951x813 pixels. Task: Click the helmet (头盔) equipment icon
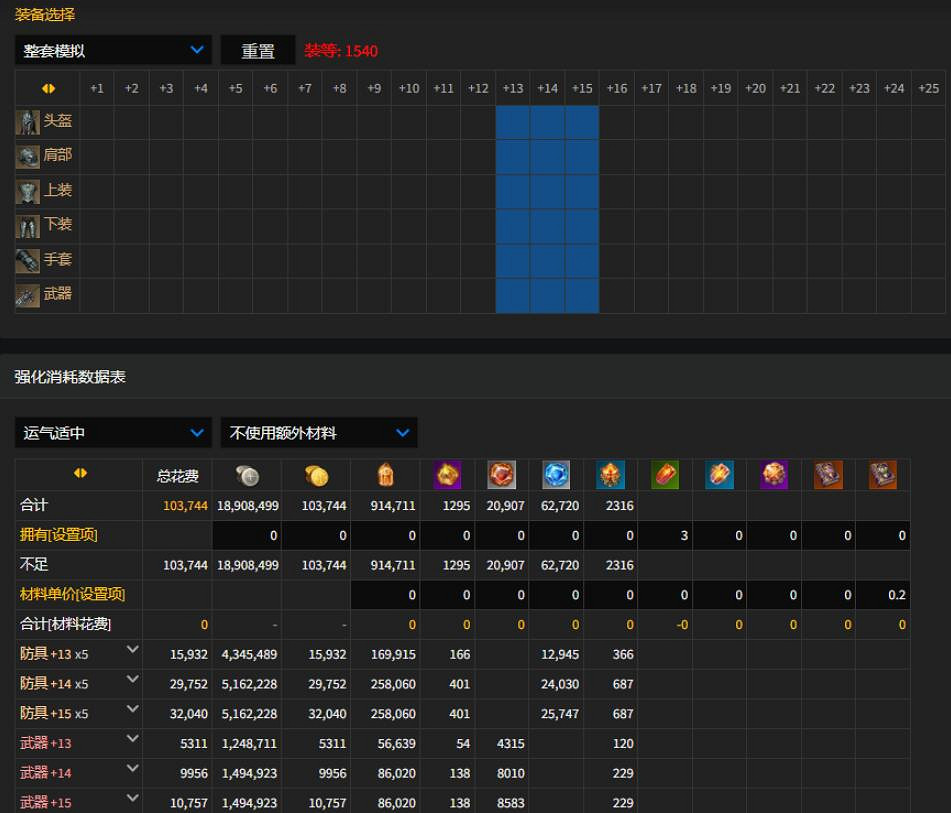point(27,122)
